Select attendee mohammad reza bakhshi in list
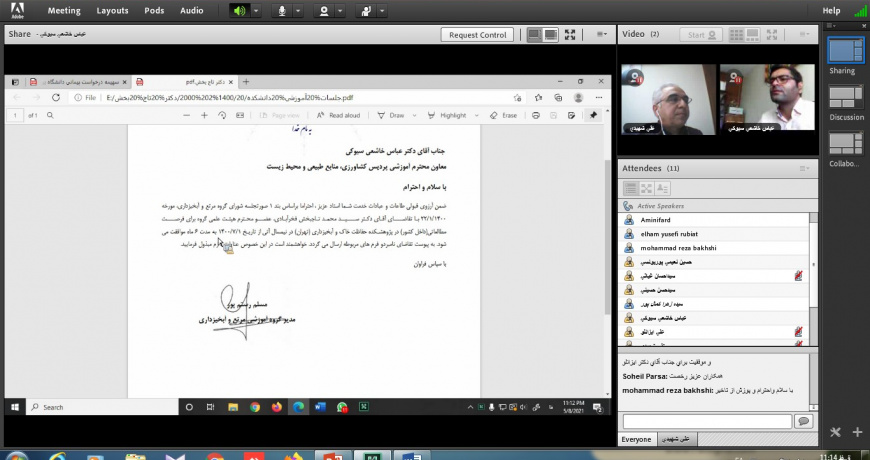The height and width of the screenshot is (460, 870). [714, 248]
